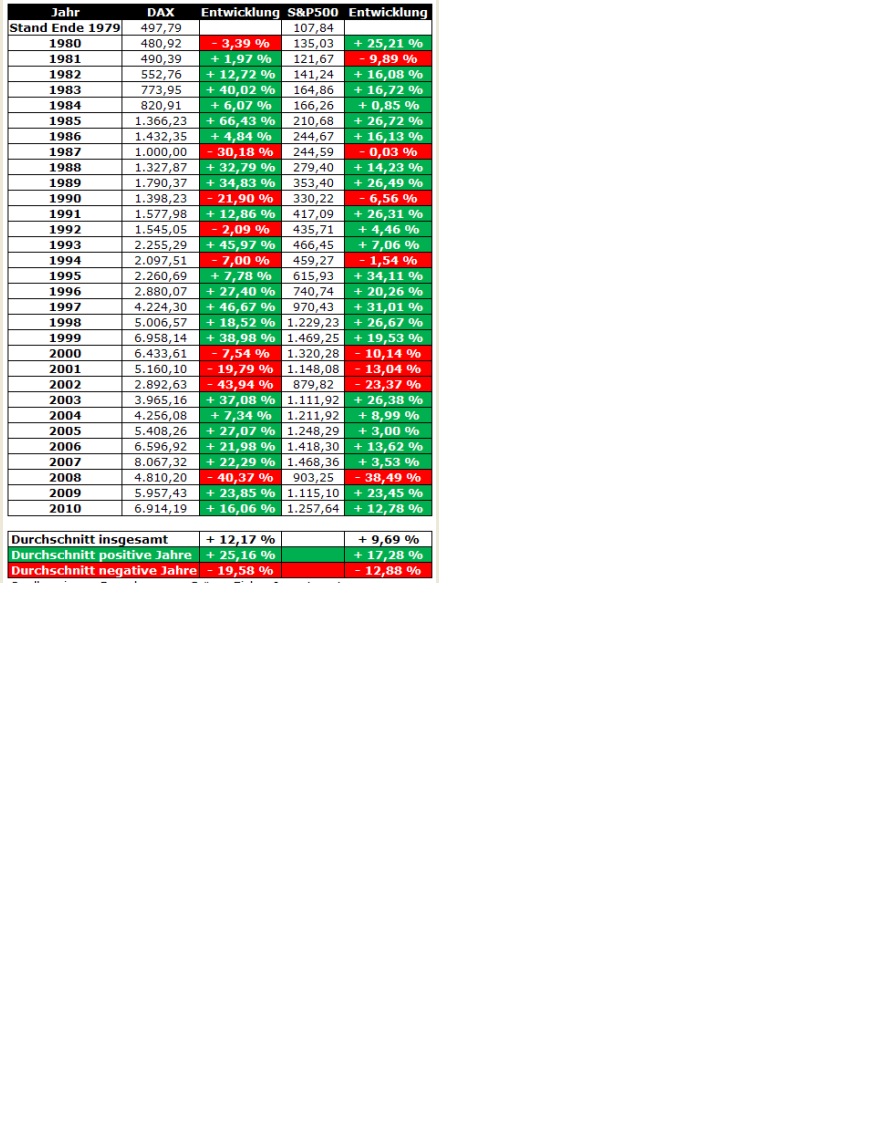Viewport: 890px width, 1126px height.
Task: Select the DAX value 8.067,32
Action: tap(161, 462)
